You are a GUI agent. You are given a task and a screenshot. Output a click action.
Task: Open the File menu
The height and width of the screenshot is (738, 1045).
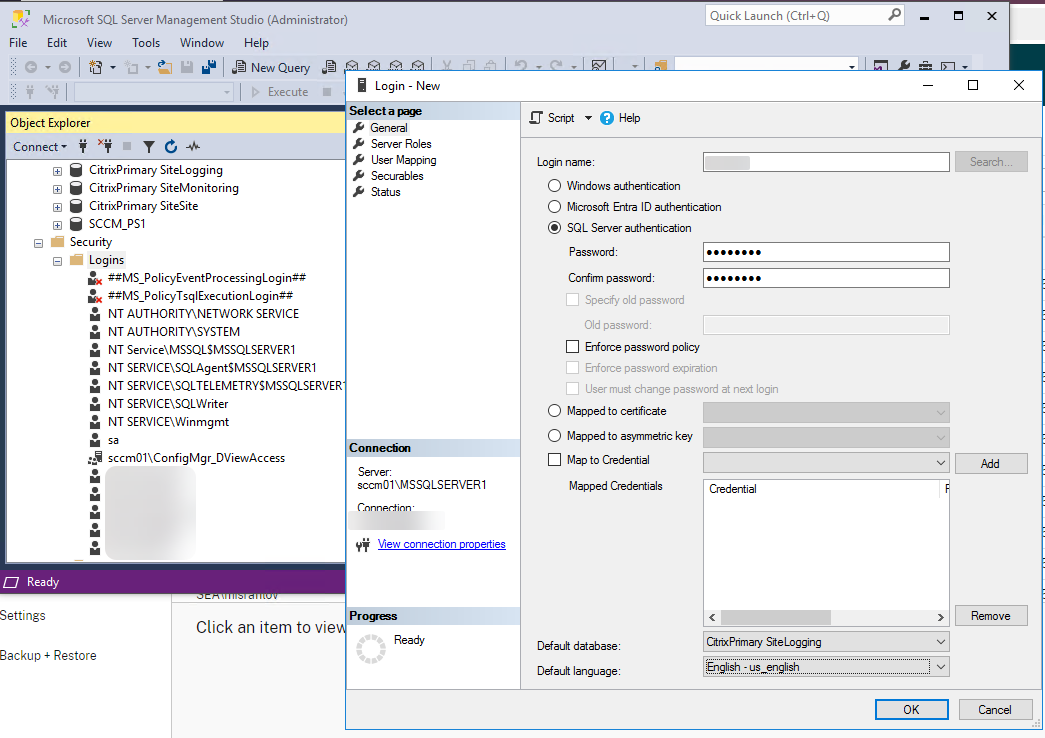click(x=18, y=43)
